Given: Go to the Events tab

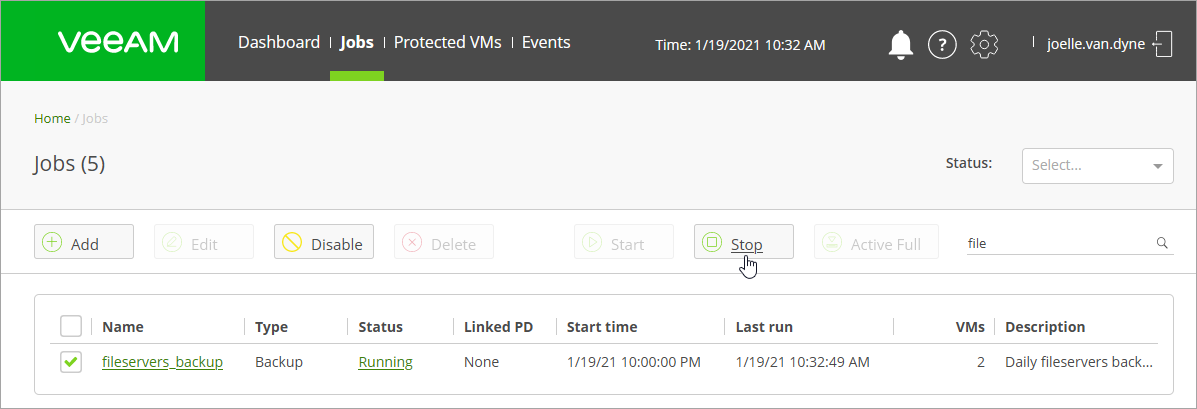Looking at the screenshot, I should 546,43.
